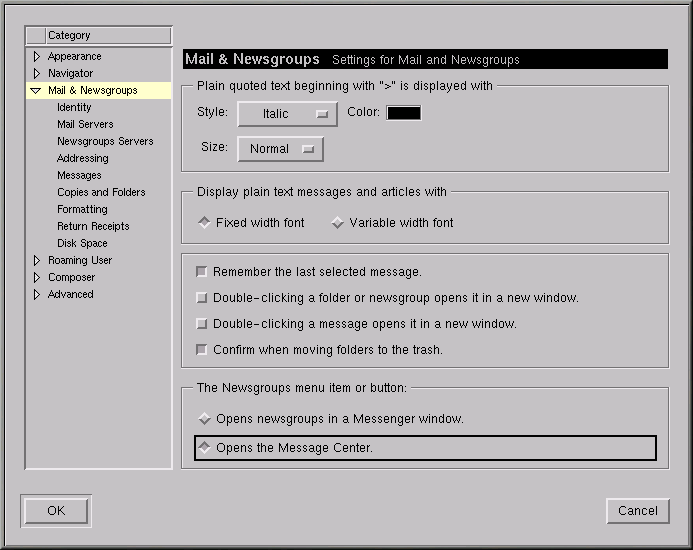The image size is (693, 550).
Task: Choose Opens the Message Center option
Action: [x=205, y=448]
